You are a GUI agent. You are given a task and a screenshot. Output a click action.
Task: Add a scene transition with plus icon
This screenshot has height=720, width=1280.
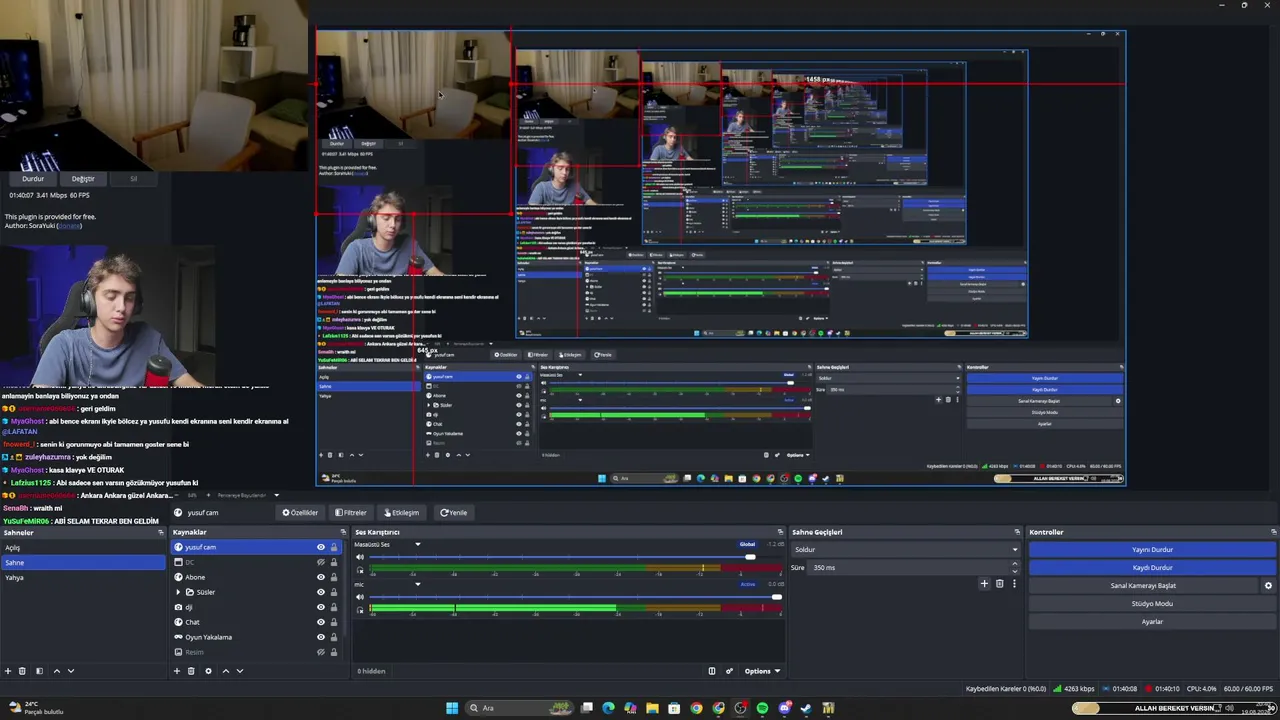(984, 584)
